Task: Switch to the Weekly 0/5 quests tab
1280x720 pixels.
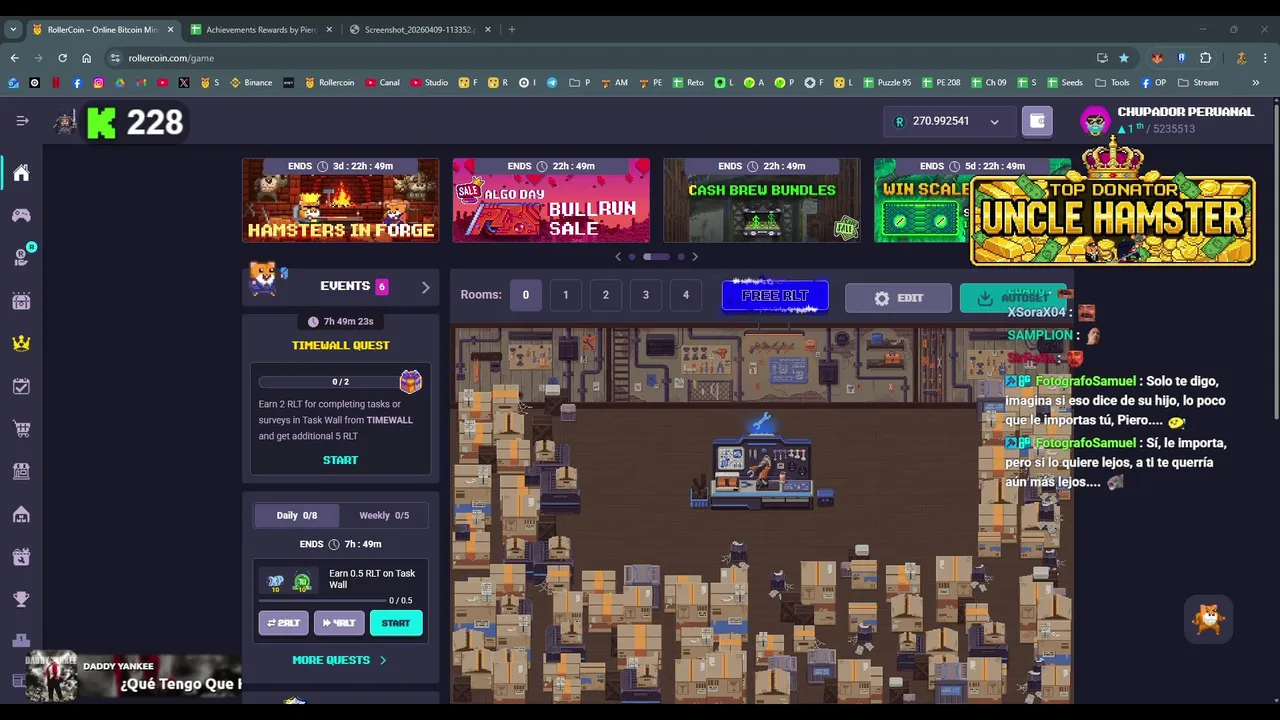Action: click(x=384, y=515)
